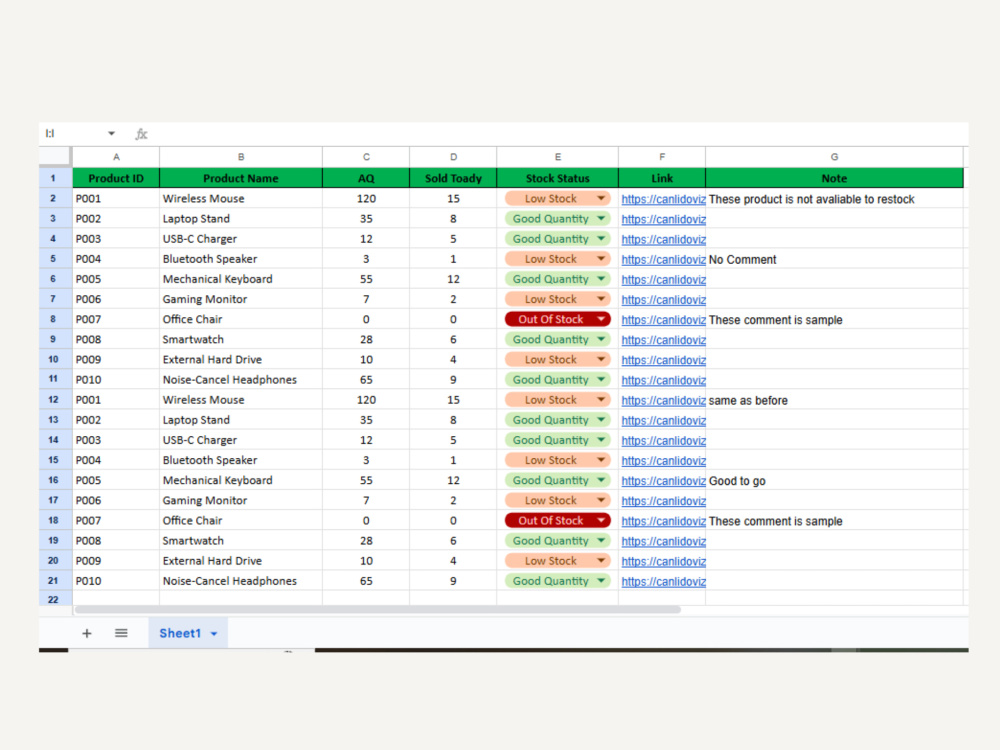Open Stock Status dropdown for Wireless Mouse row 2
The height and width of the screenshot is (750, 1000).
point(601,198)
